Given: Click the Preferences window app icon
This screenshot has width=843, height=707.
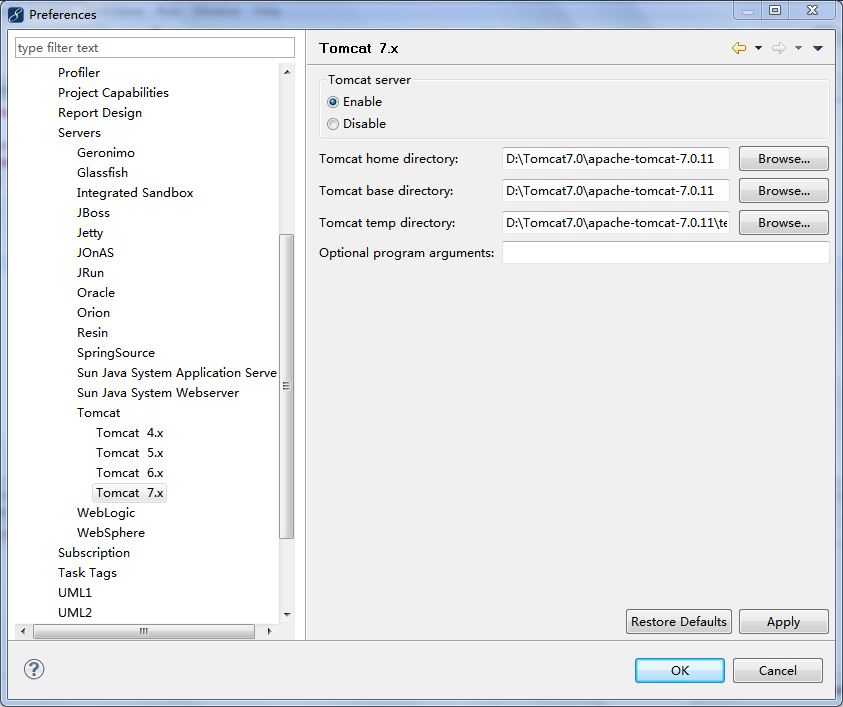Looking at the screenshot, I should (16, 15).
